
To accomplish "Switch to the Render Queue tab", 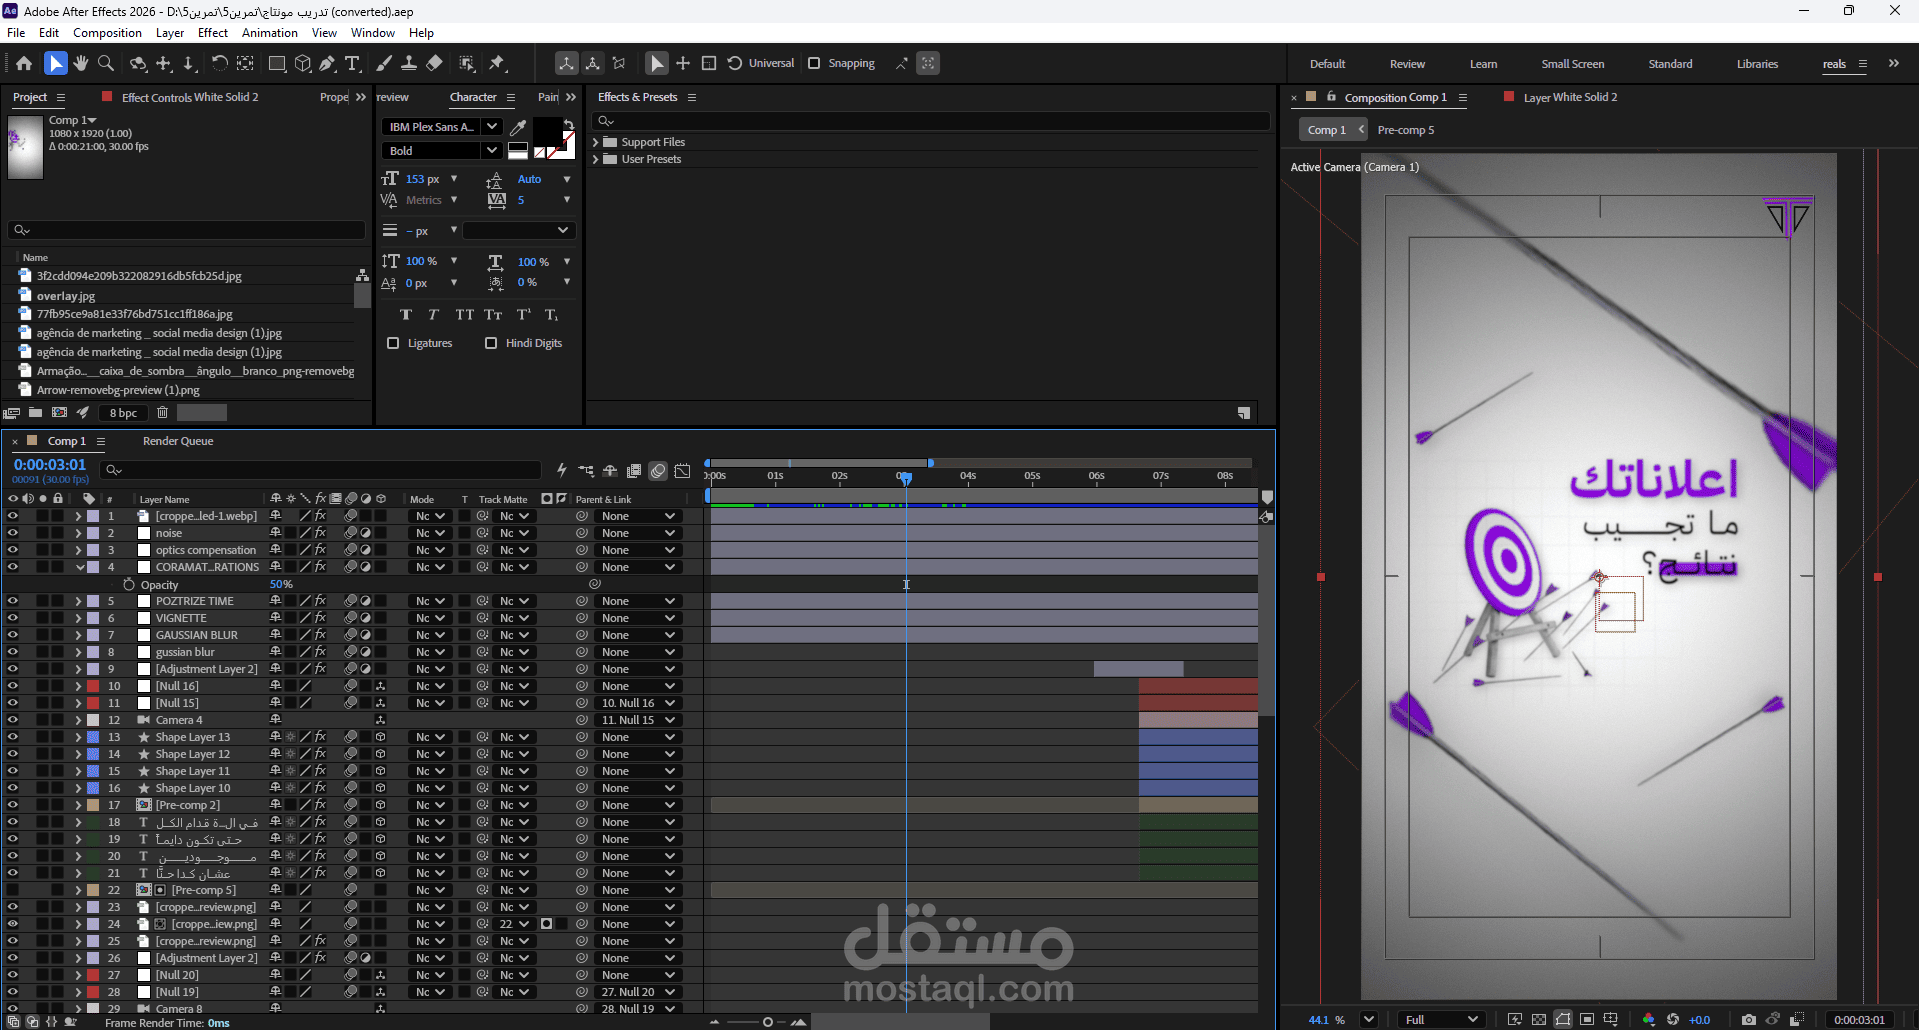I will (x=178, y=441).
